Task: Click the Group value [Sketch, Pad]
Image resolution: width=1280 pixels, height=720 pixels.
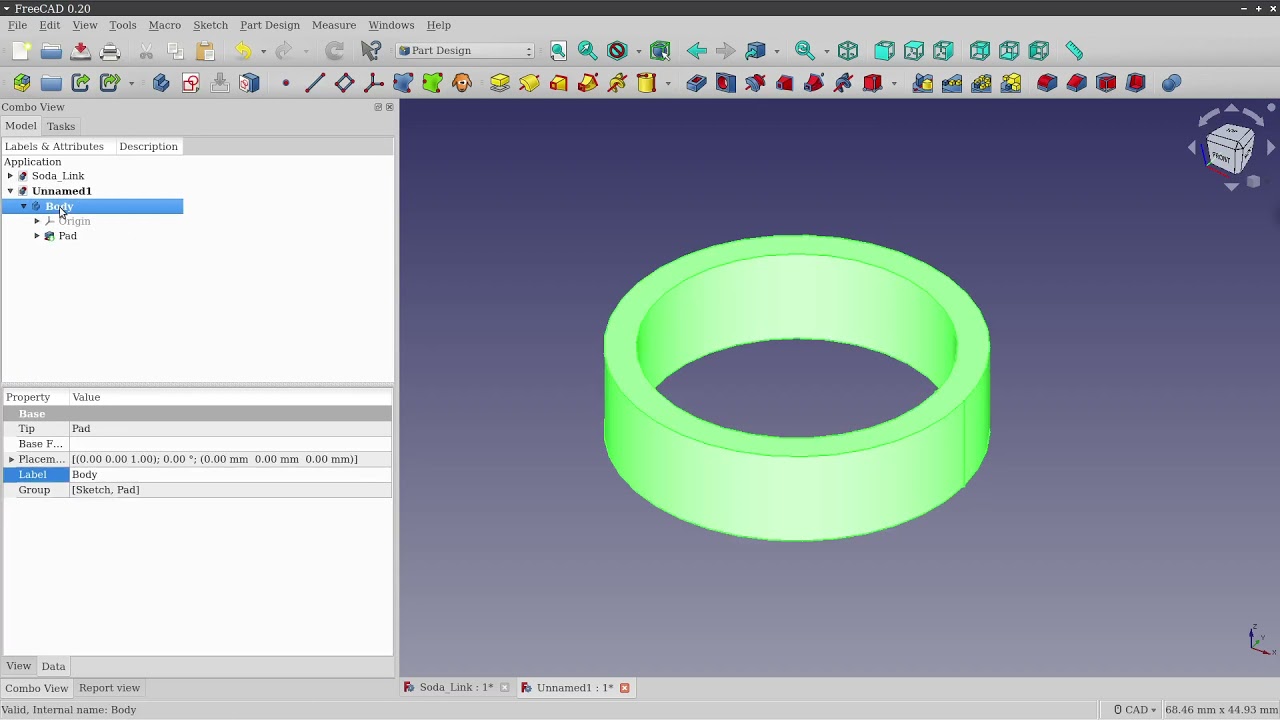Action: coord(230,490)
